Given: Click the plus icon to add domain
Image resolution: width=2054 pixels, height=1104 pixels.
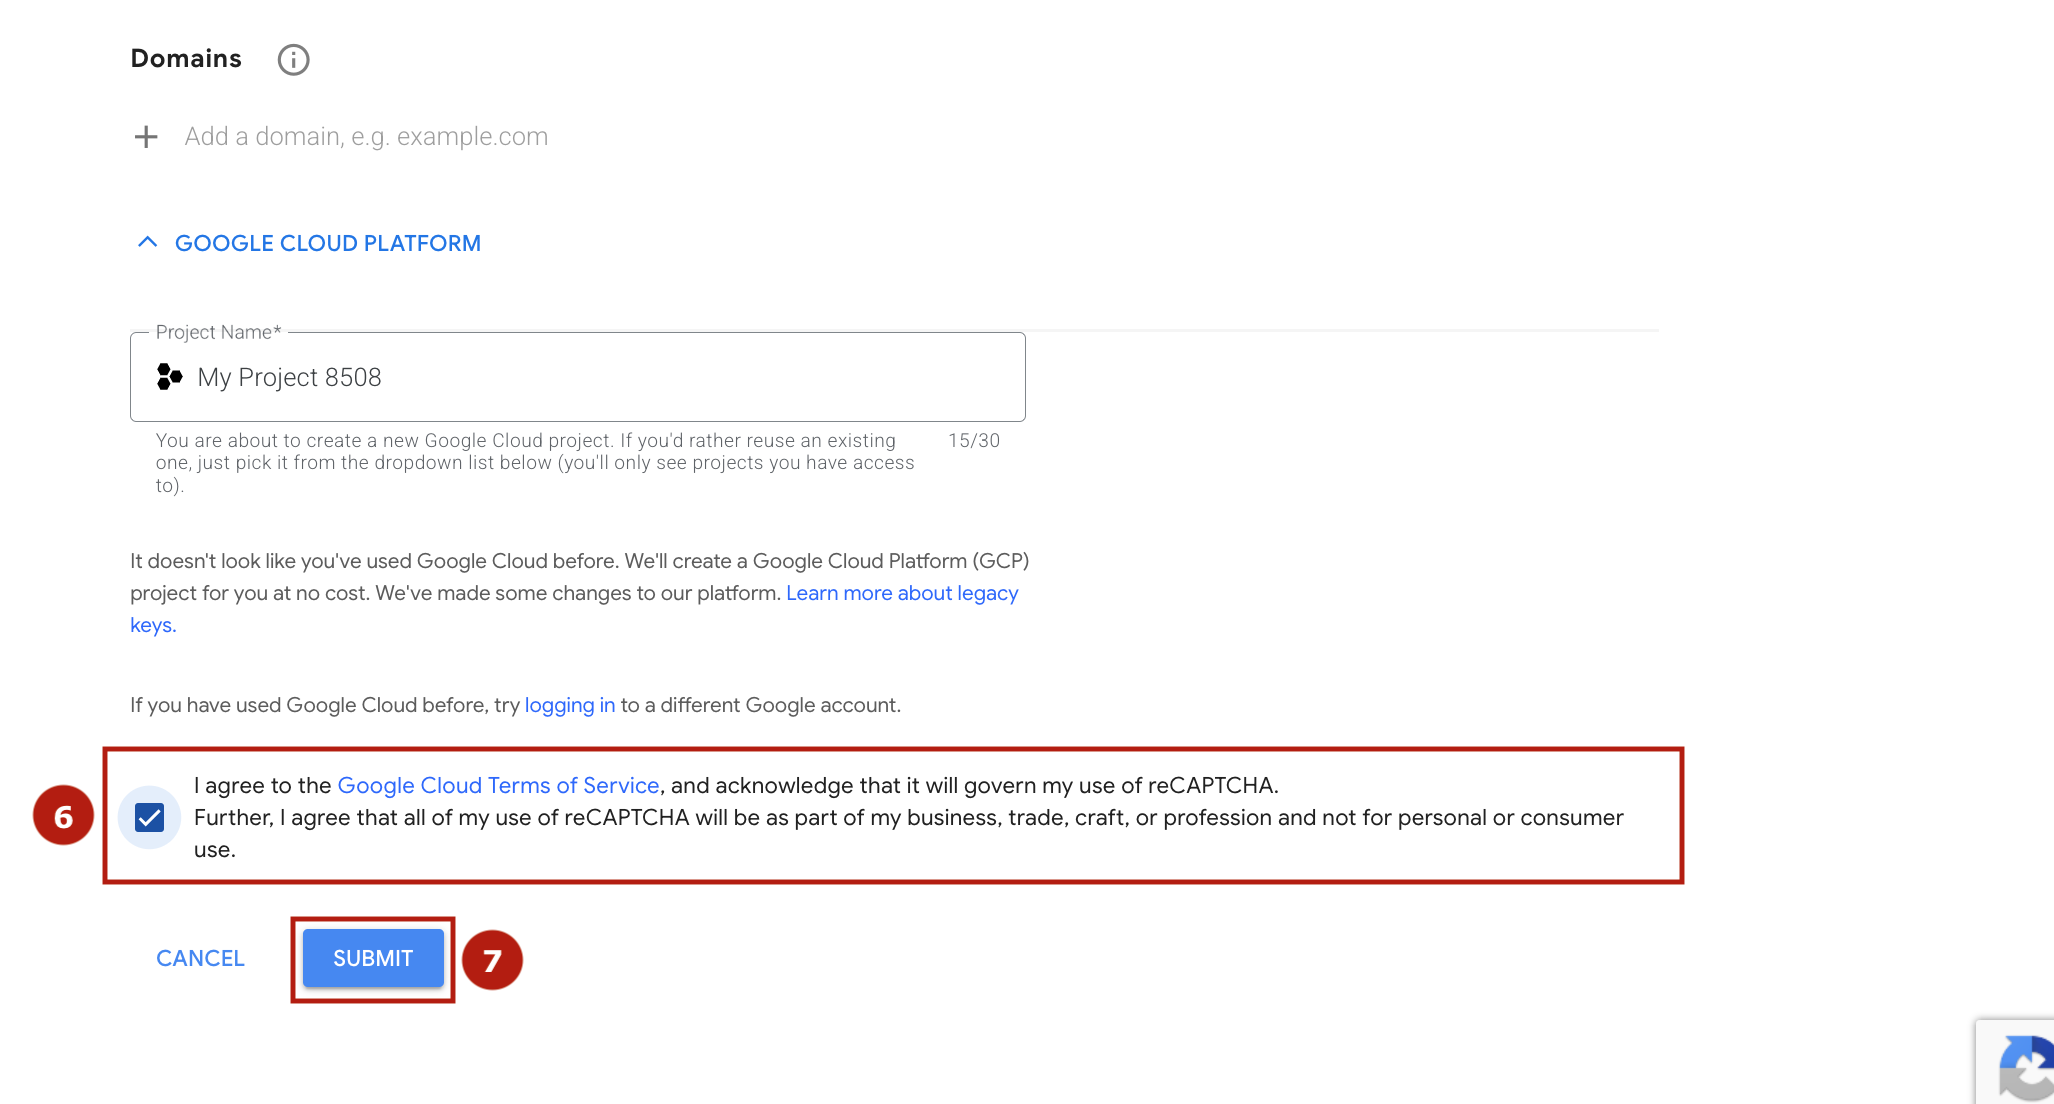Looking at the screenshot, I should point(146,137).
